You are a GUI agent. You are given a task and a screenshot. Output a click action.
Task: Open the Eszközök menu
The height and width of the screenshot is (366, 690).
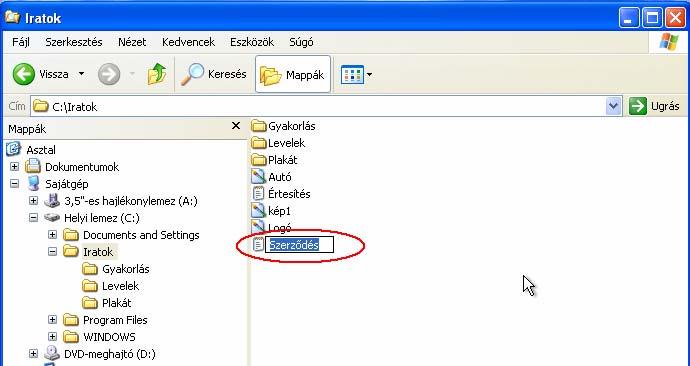(252, 42)
